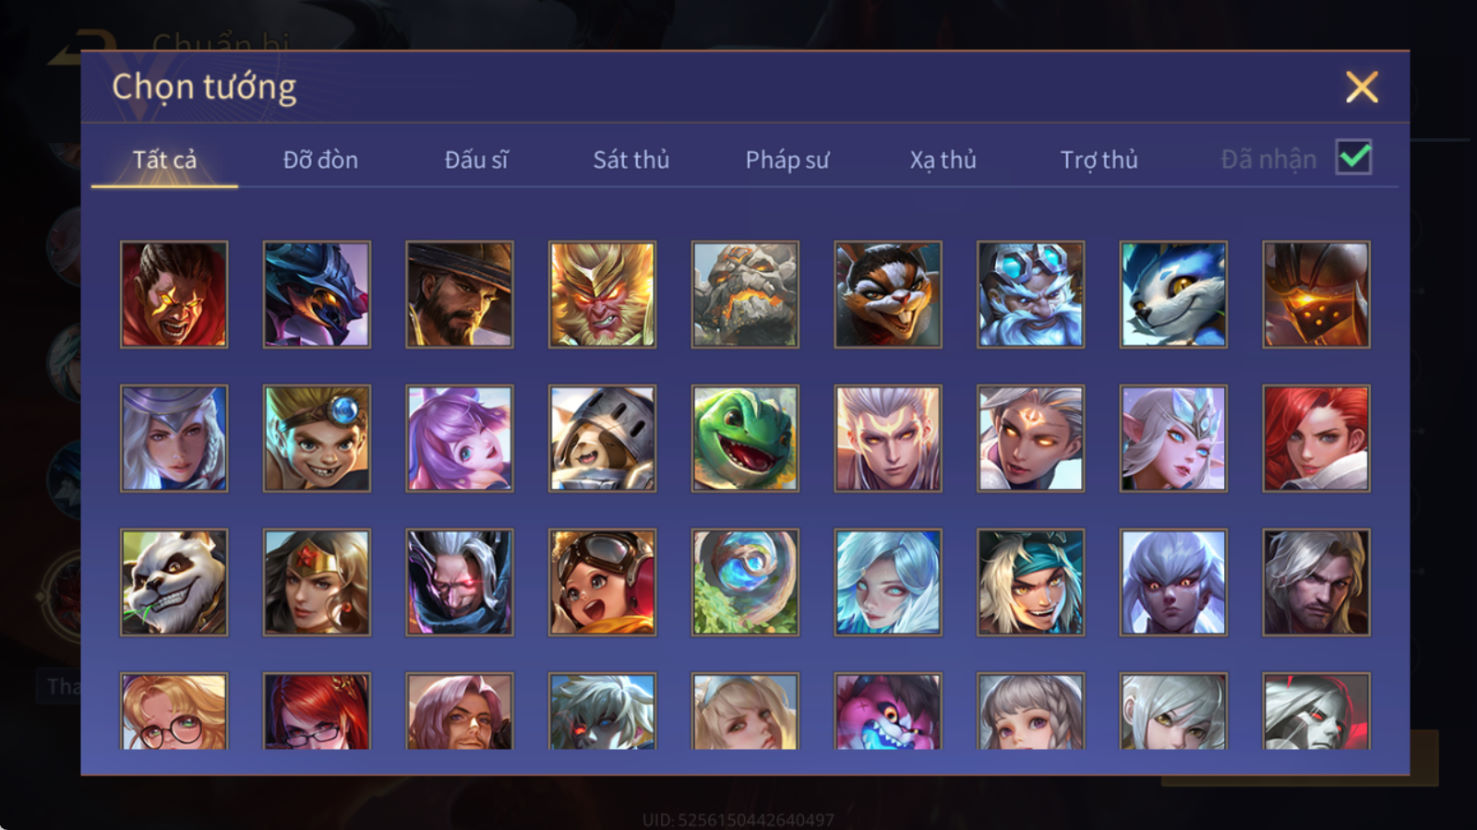Select the Đấu sĩ tab
The image size is (1477, 830).
pos(476,160)
